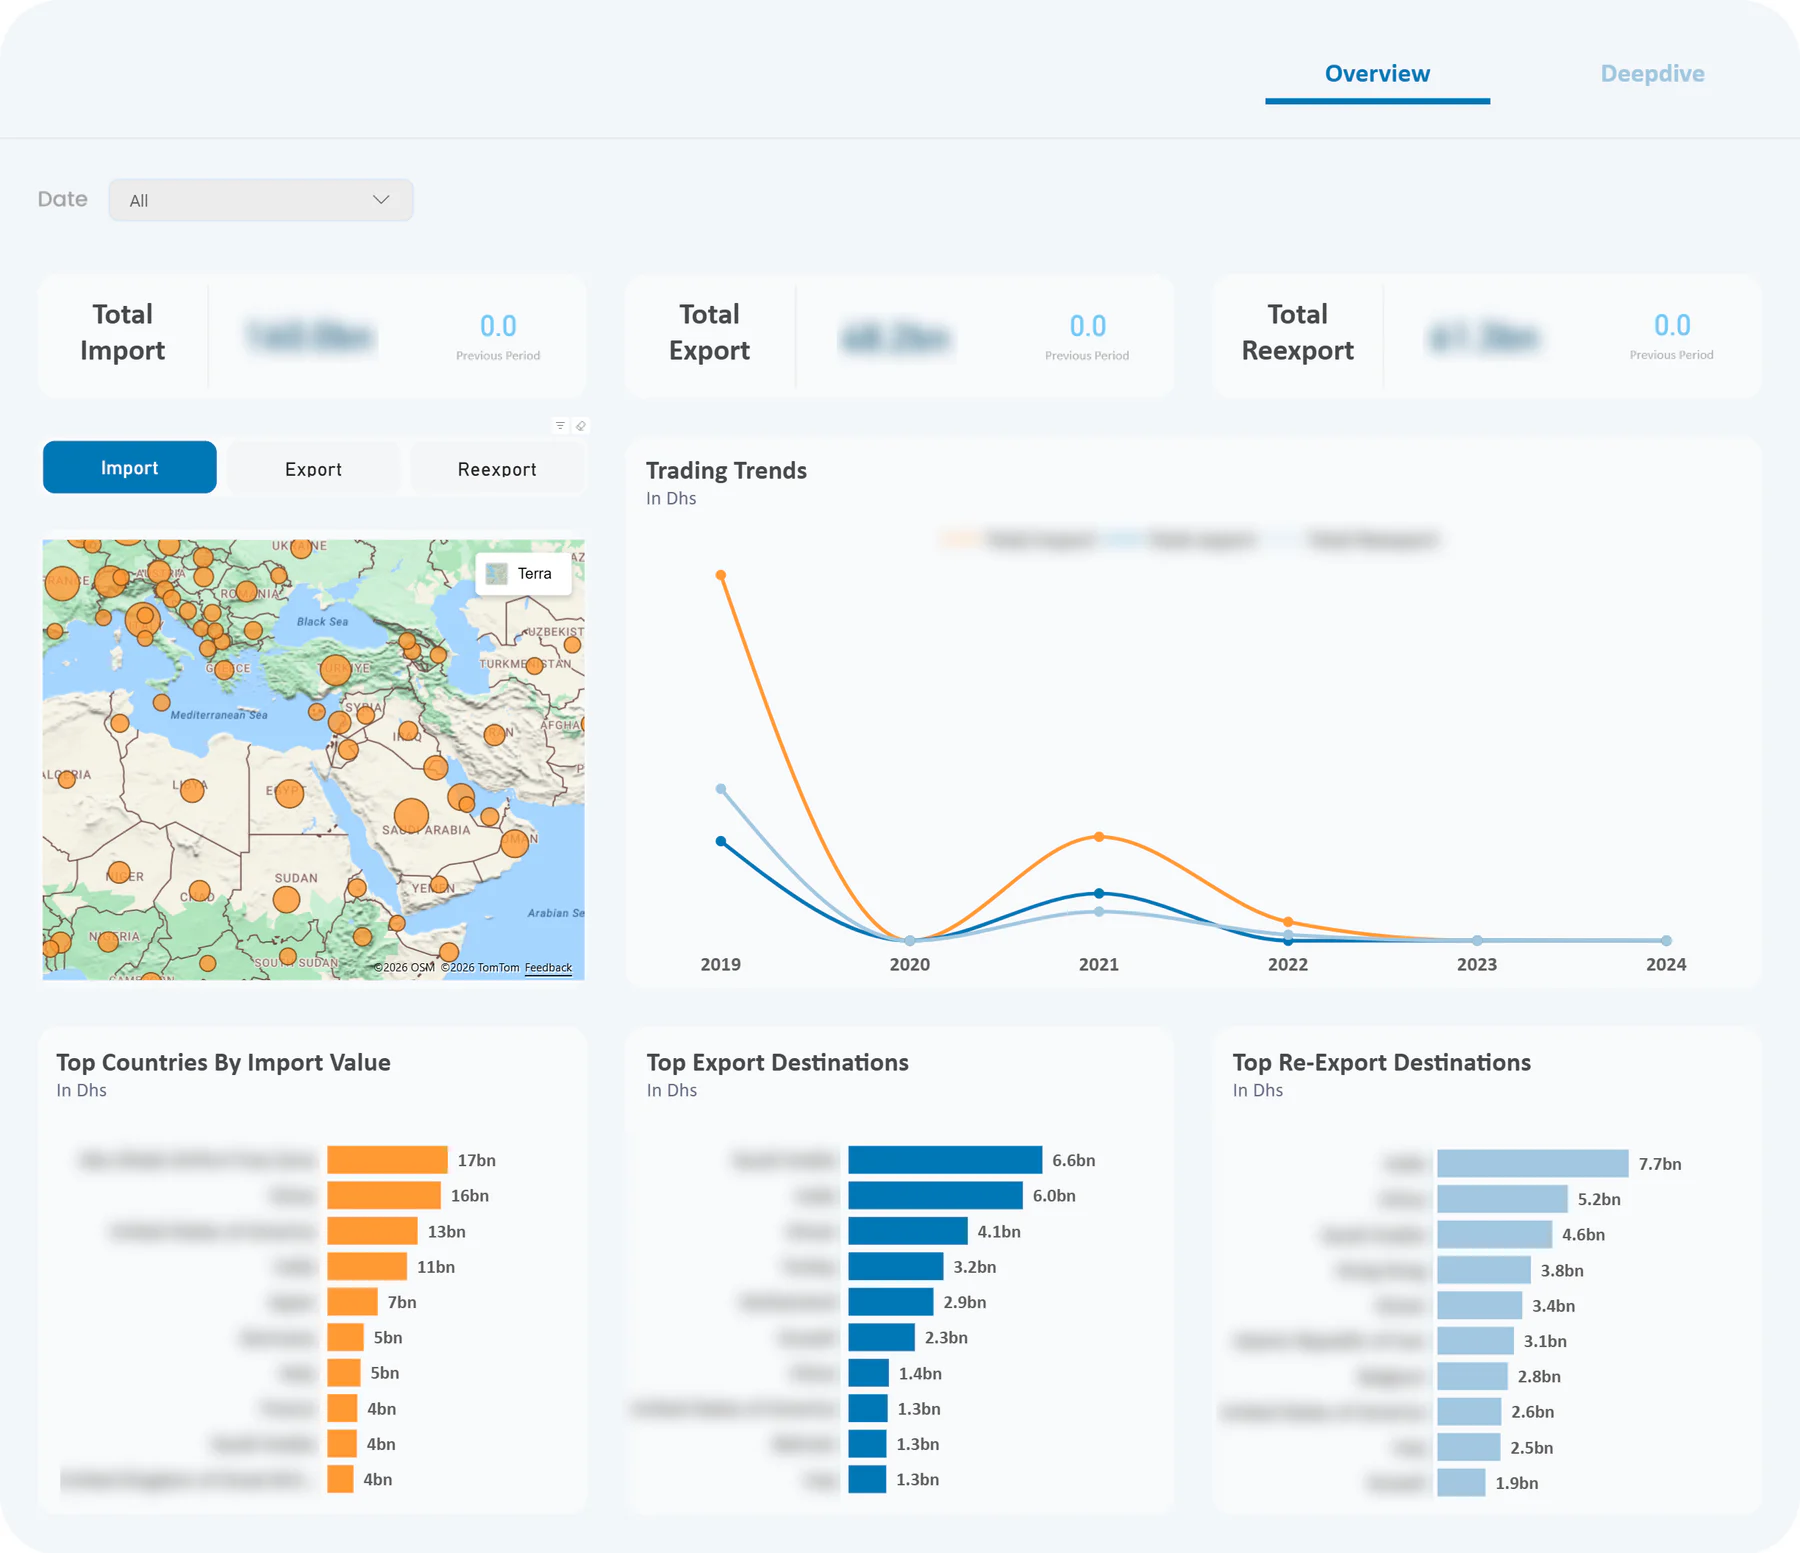Click the 17bn orange import bar

(387, 1160)
